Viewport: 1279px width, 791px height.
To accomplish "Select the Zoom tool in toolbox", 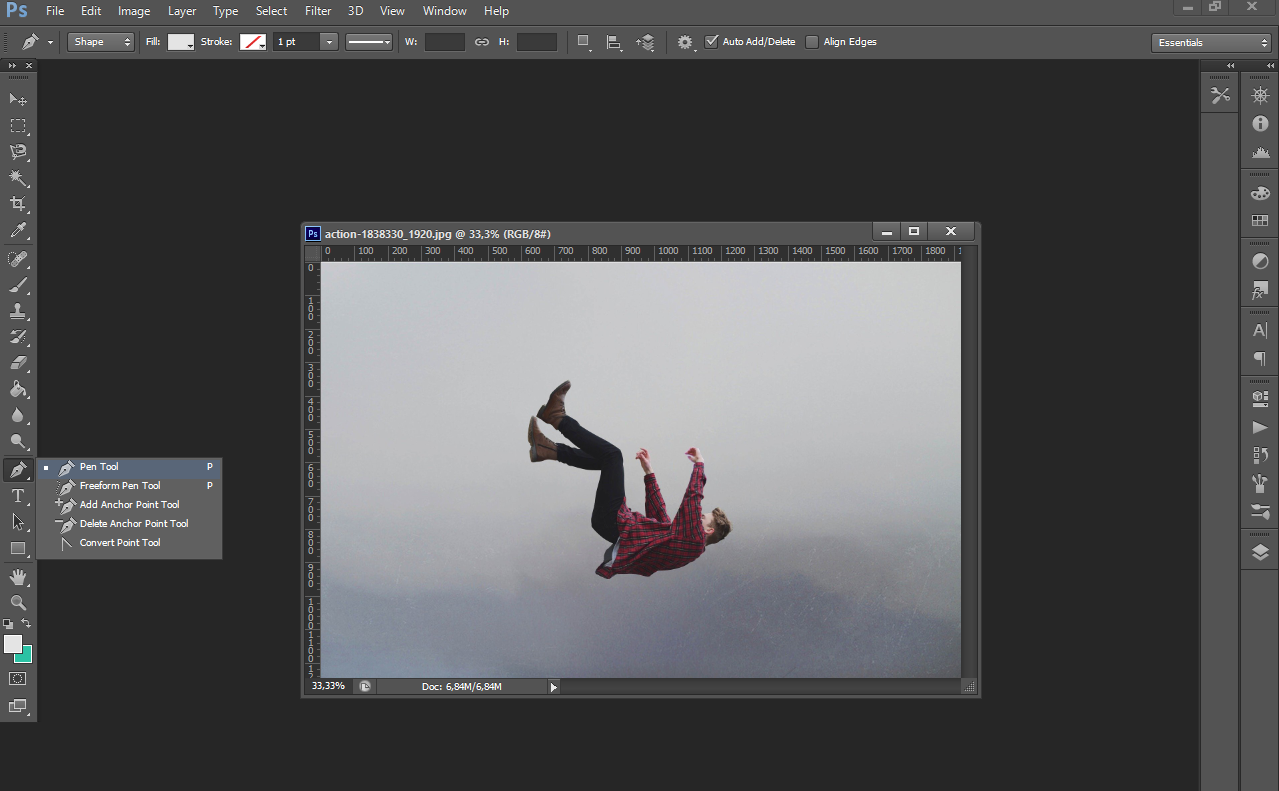I will 18,603.
